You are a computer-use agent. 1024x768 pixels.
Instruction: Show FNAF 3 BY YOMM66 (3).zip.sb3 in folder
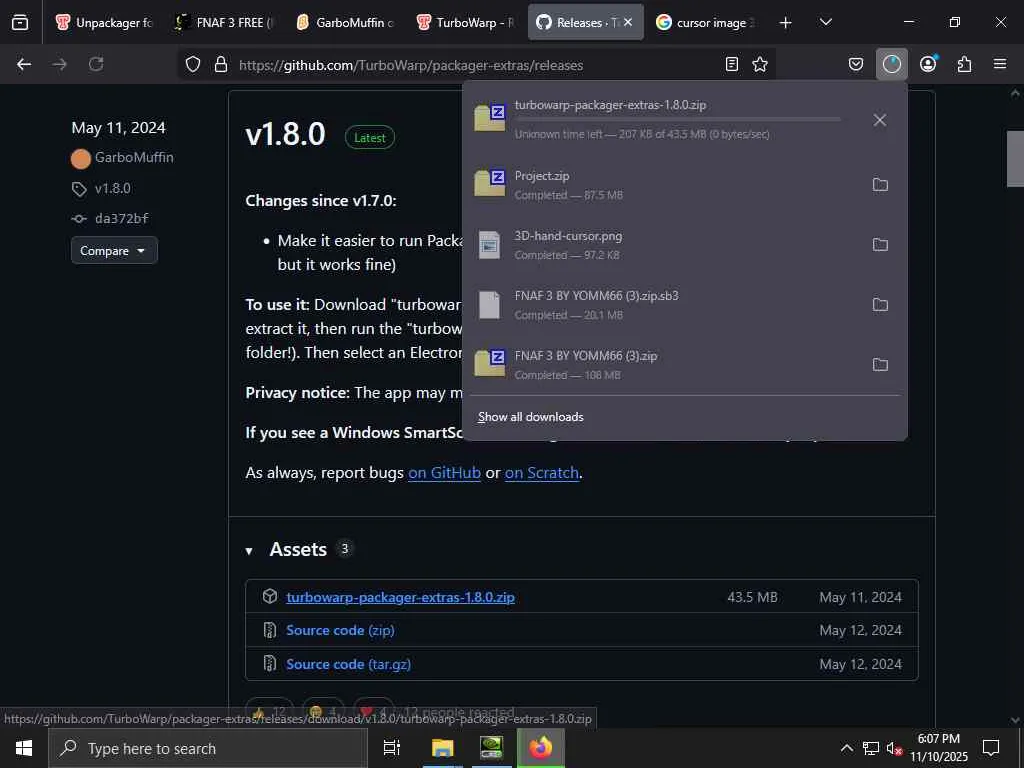(x=880, y=305)
